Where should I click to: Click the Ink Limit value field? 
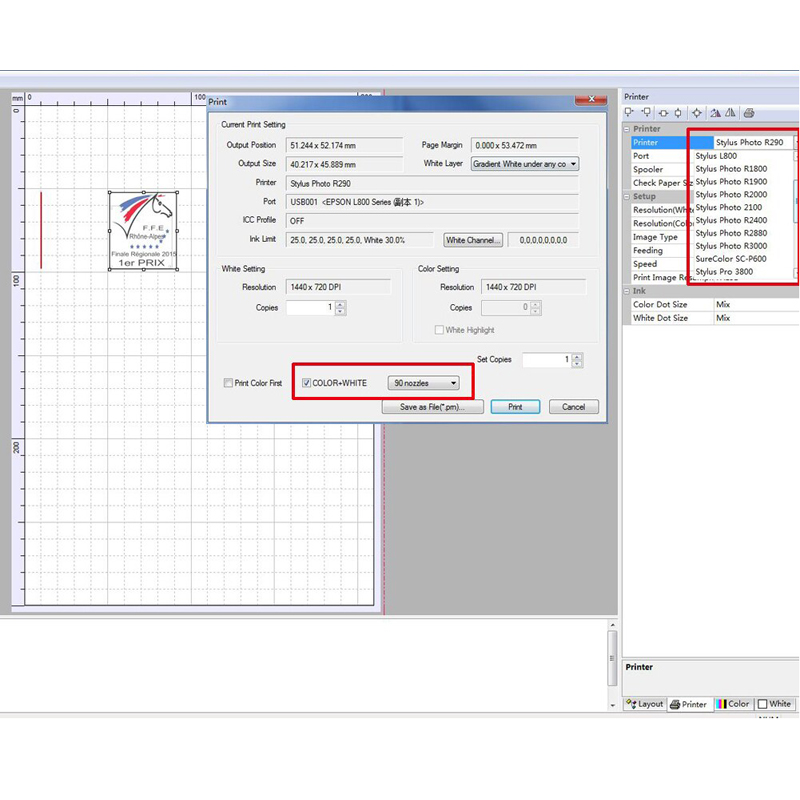pos(360,240)
